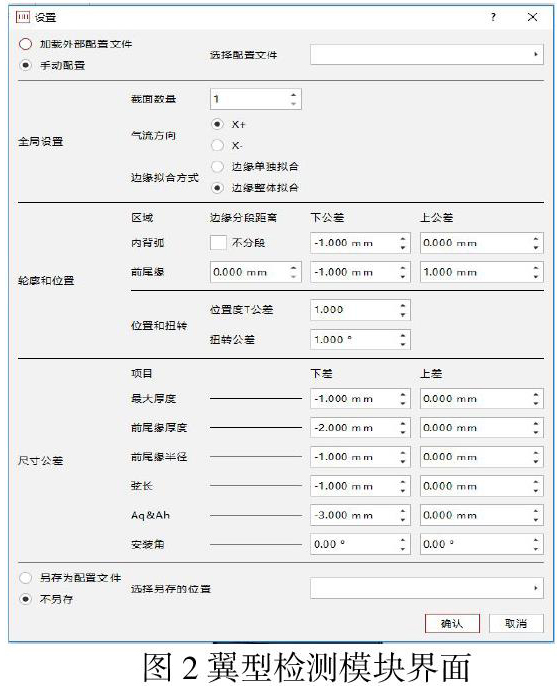Enable the 不分段 checkbox
The width and height of the screenshot is (557, 686).
coord(218,242)
